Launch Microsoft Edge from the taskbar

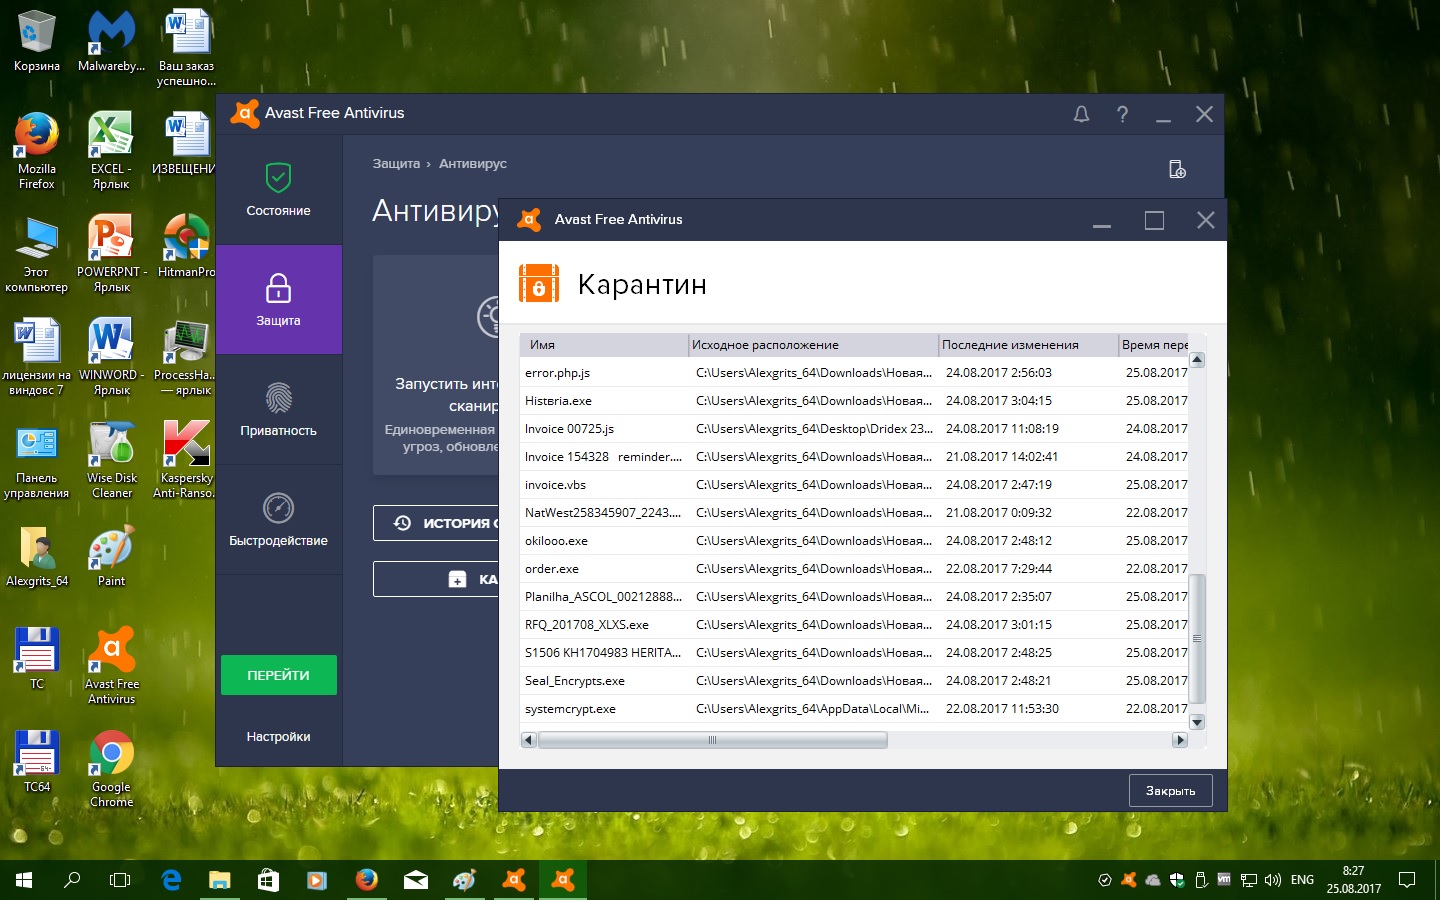coord(171,880)
